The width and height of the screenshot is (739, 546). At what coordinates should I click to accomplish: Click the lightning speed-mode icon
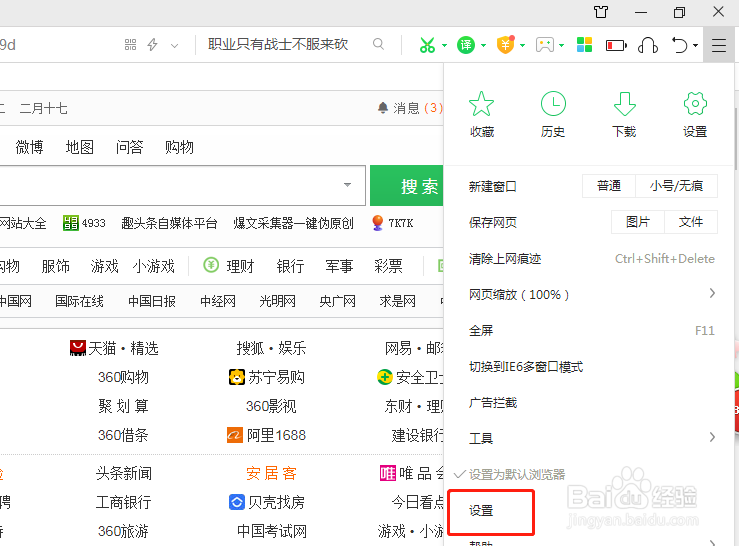point(152,45)
